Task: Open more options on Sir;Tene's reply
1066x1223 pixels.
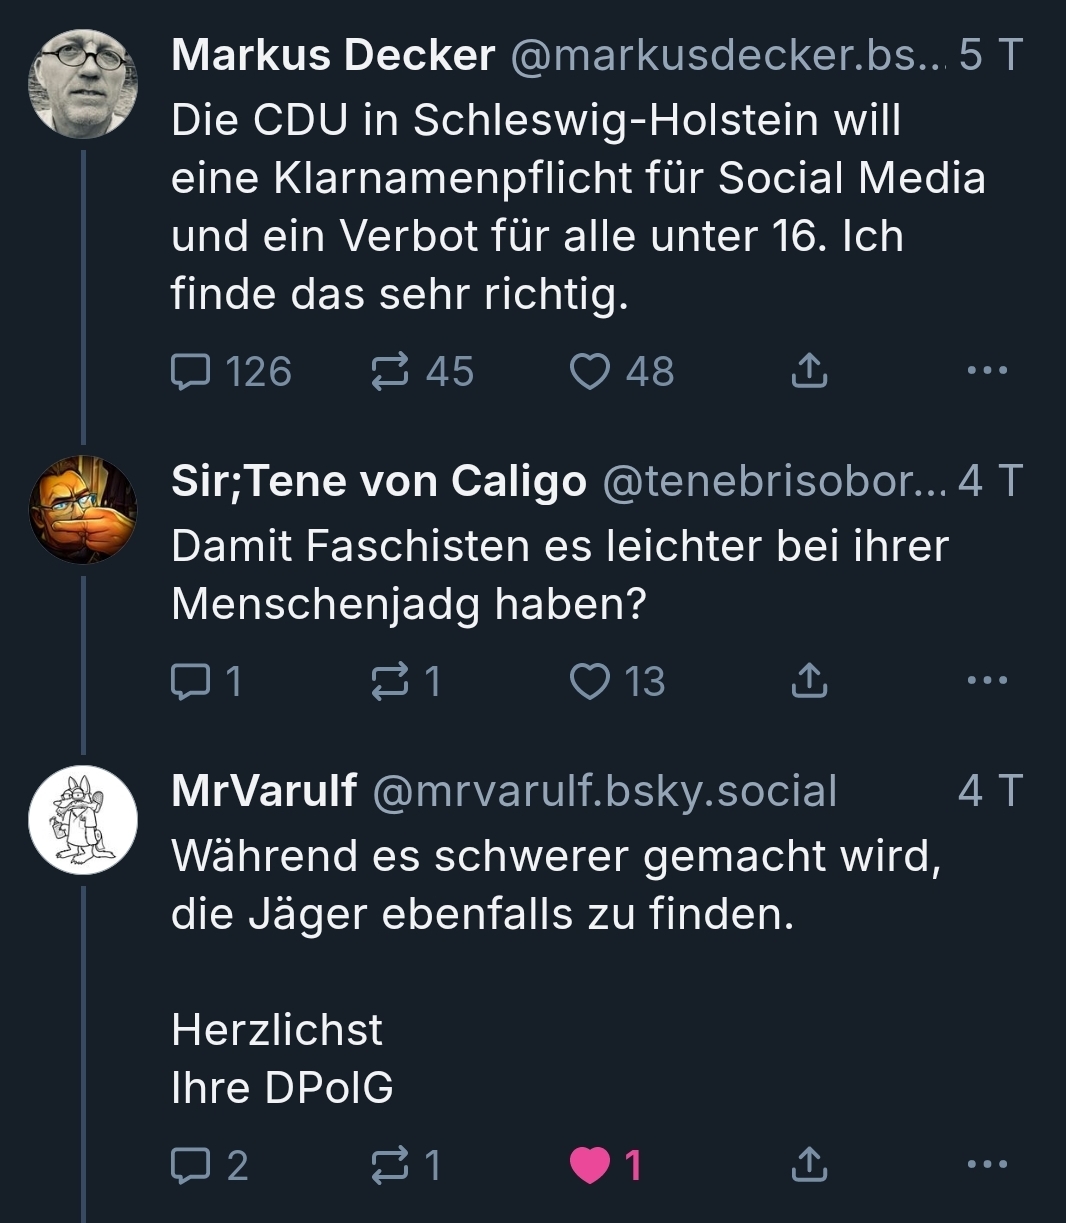Action: point(988,681)
